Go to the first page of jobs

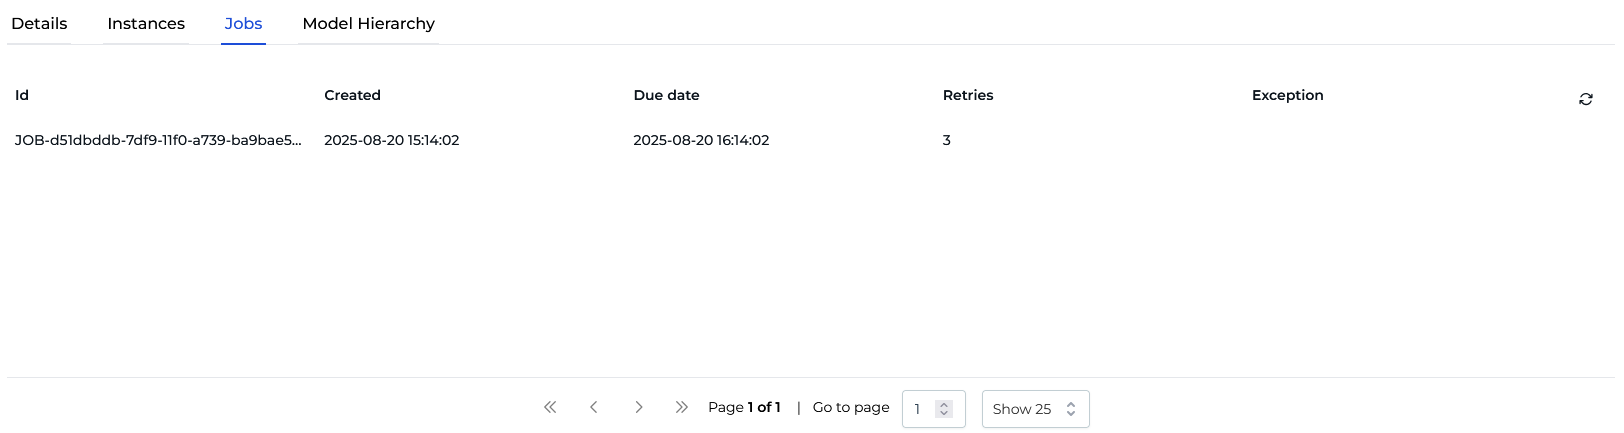point(550,407)
